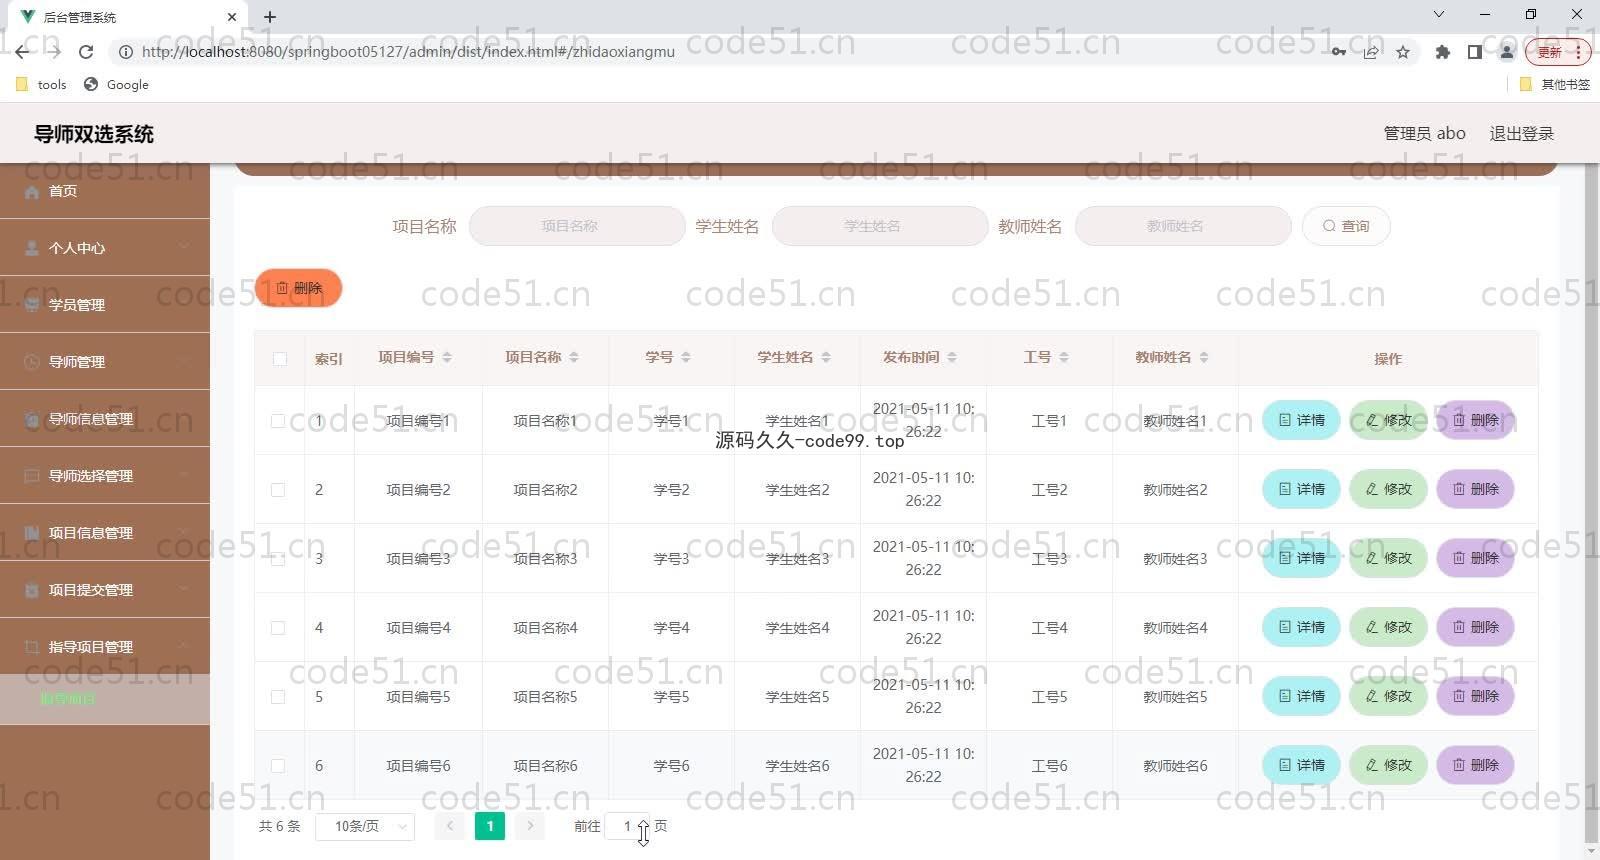
Task: Click the password key icon in address bar
Action: pos(1338,52)
